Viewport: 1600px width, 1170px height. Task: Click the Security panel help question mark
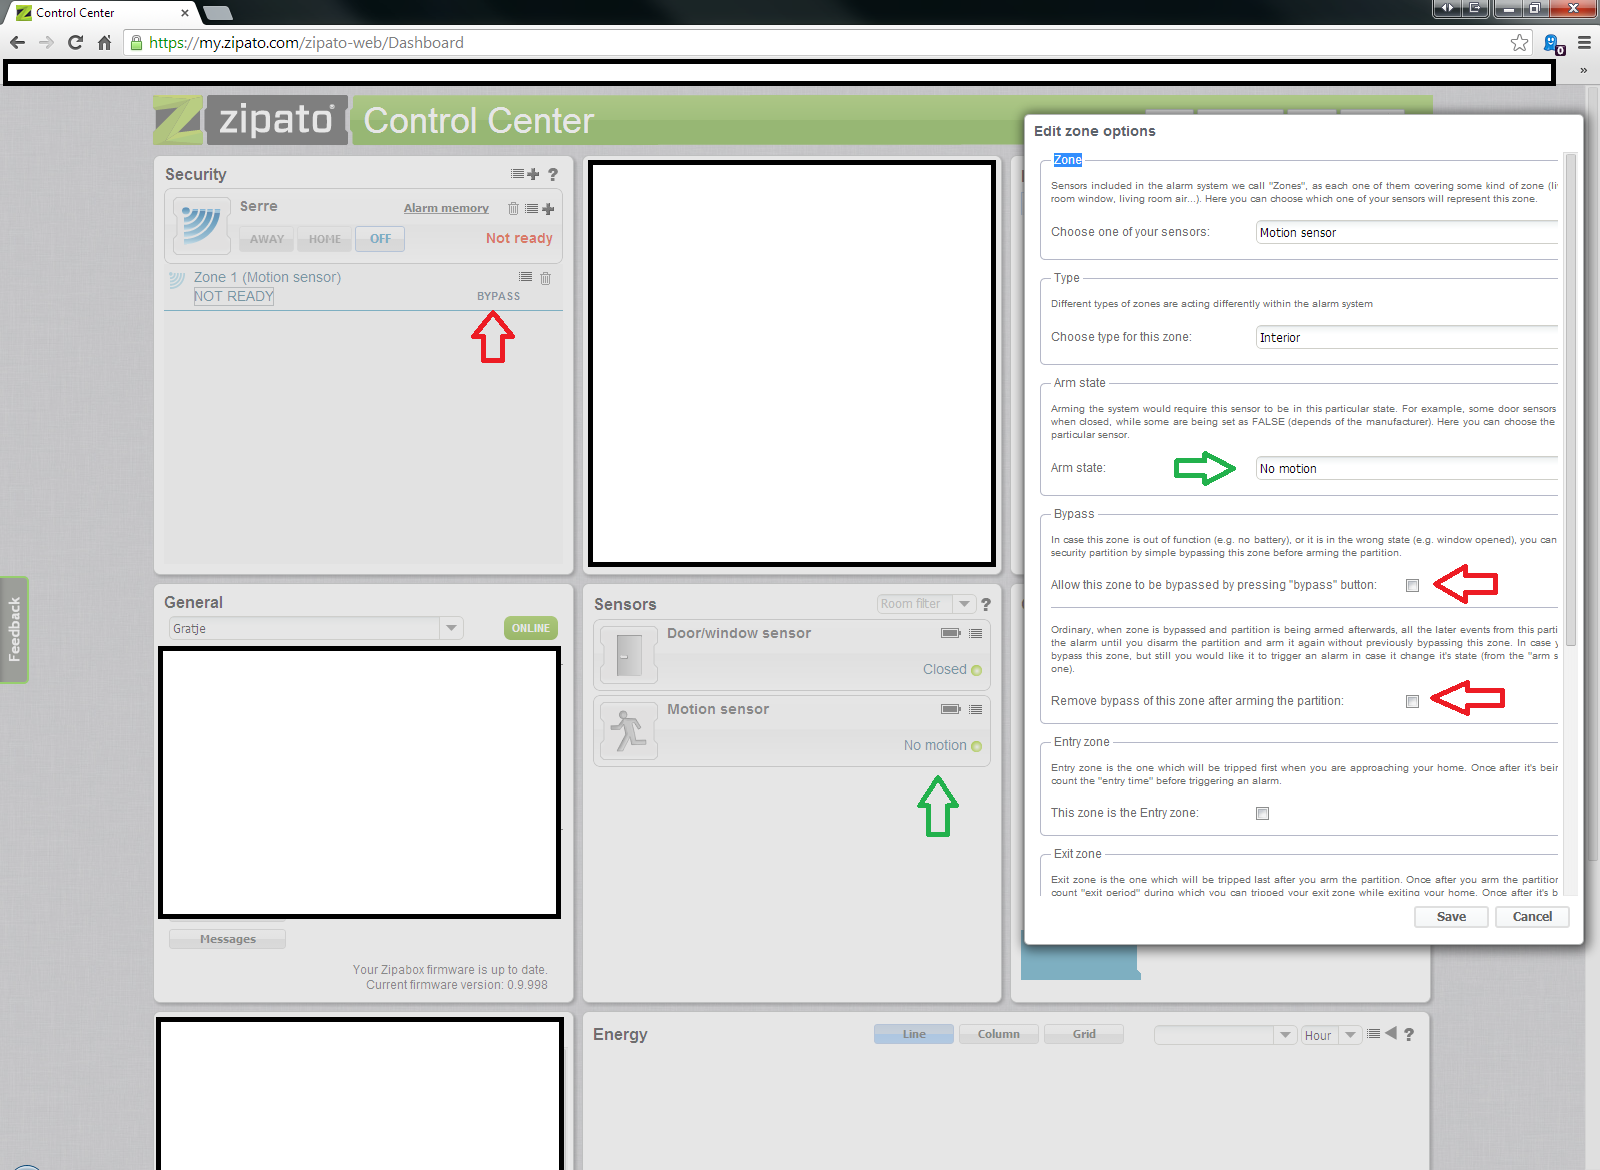[552, 174]
